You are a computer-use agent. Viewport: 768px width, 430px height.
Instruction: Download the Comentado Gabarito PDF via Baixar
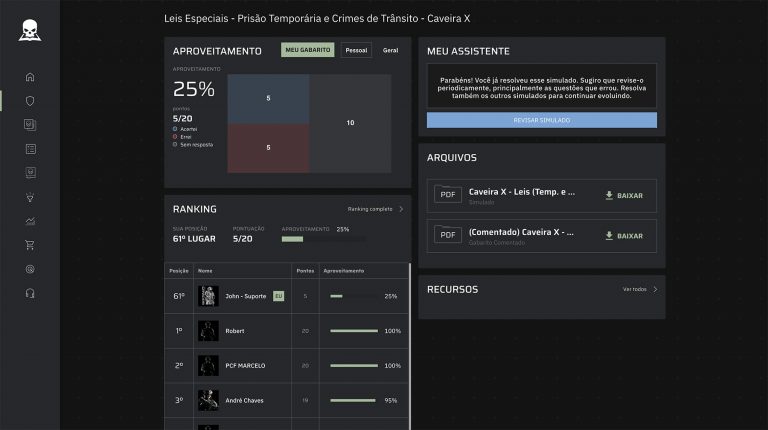coord(624,236)
